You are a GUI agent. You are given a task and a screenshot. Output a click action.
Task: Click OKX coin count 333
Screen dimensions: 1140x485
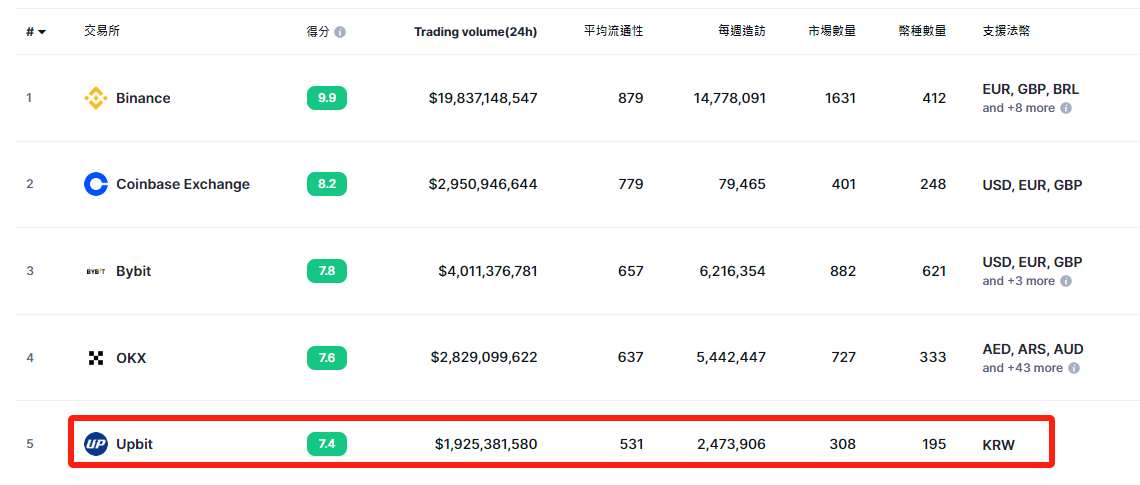pyautogui.click(x=933, y=358)
